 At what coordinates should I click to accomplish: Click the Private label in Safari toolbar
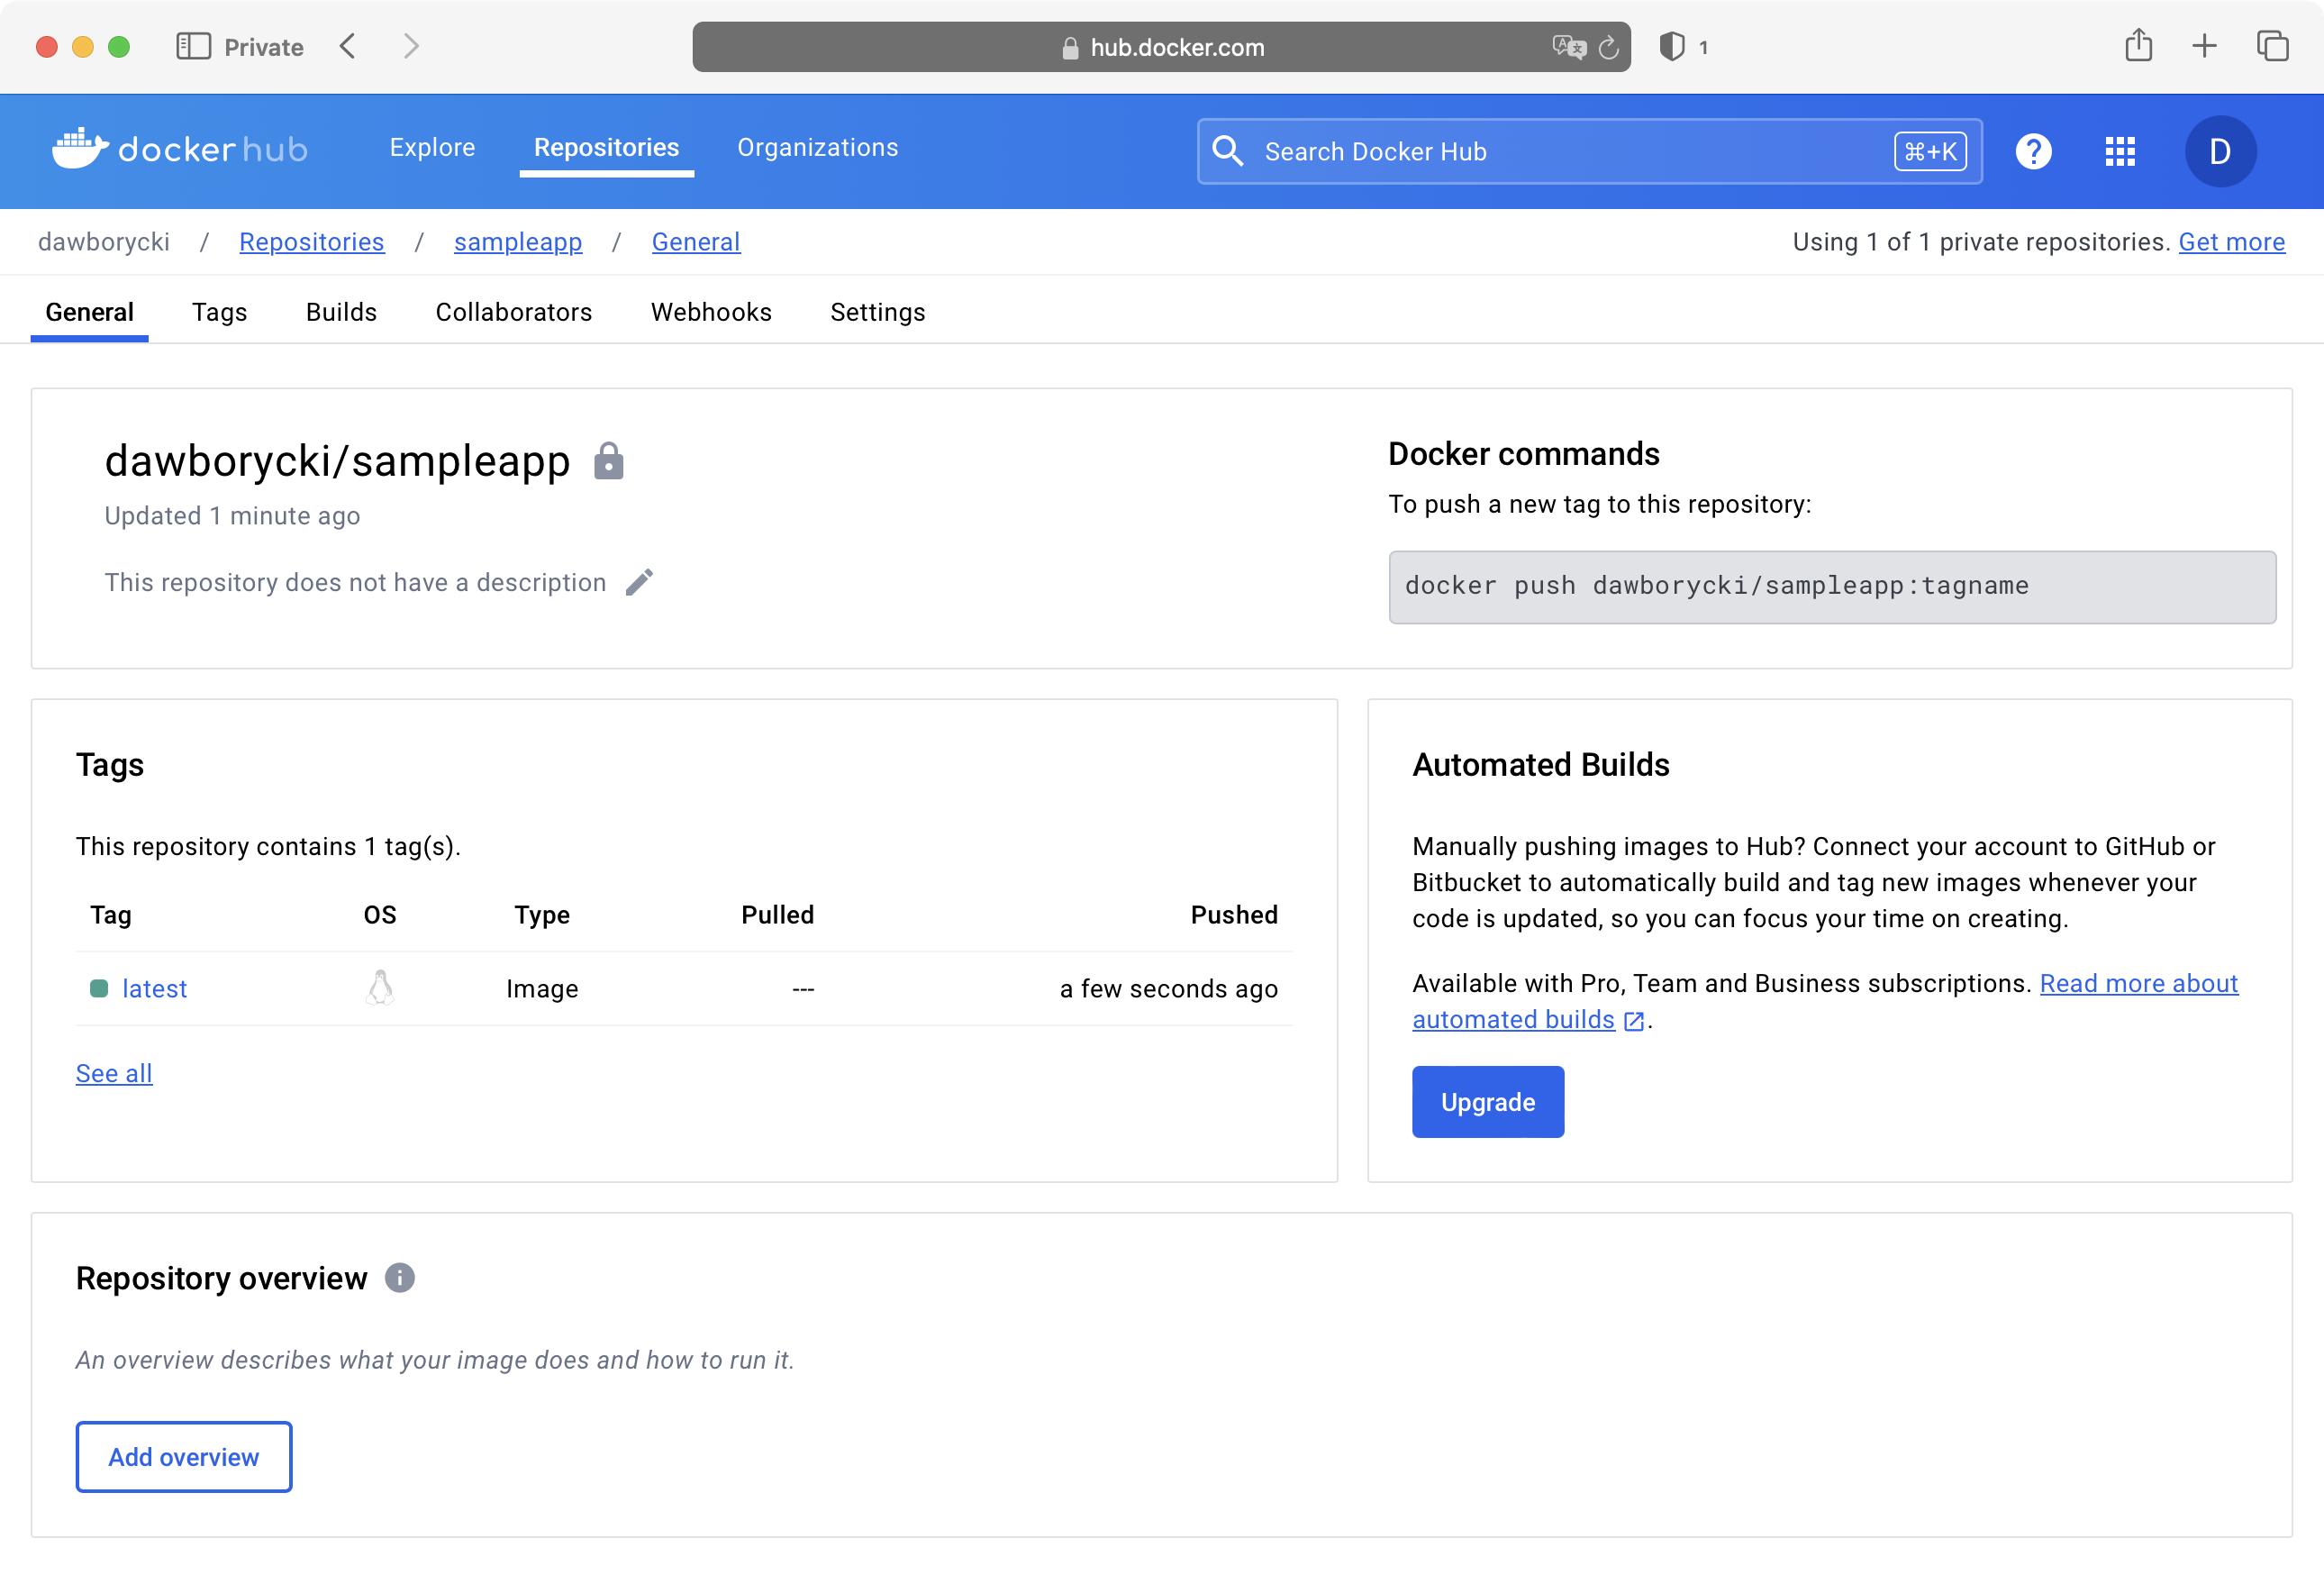[263, 47]
